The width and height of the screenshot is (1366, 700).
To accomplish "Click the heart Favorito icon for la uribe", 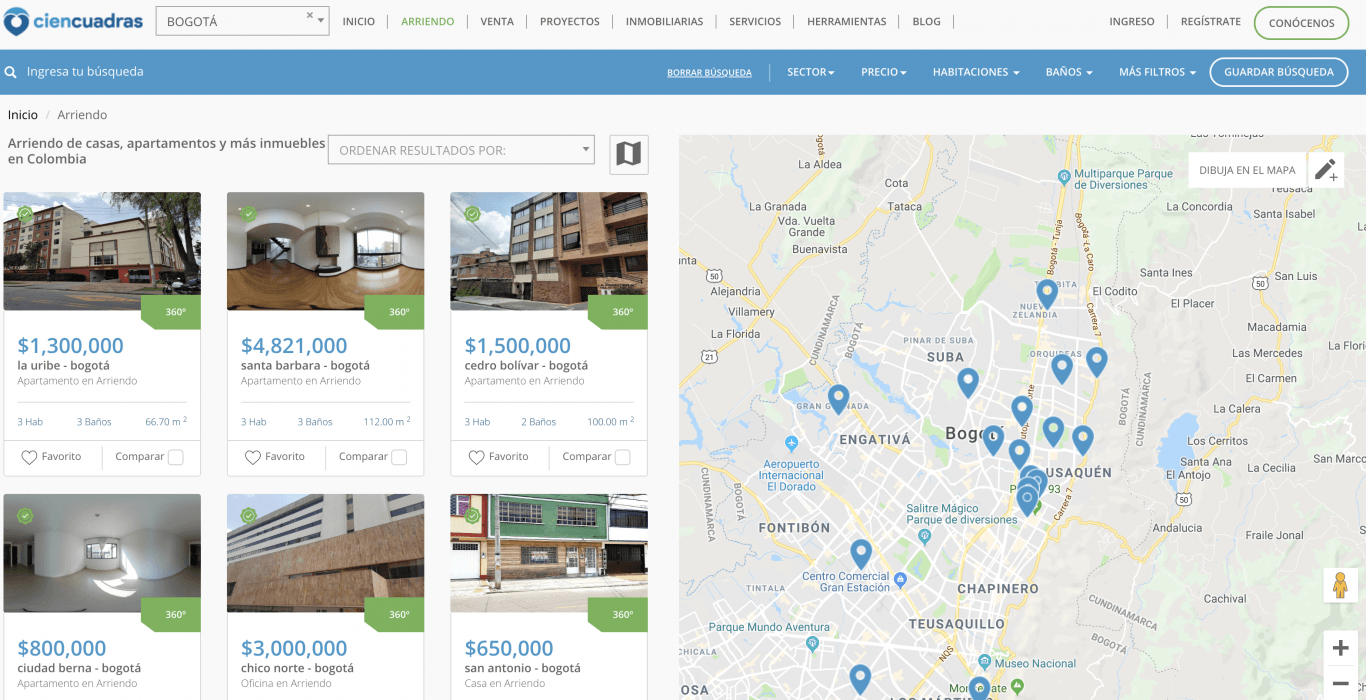I will pos(29,457).
